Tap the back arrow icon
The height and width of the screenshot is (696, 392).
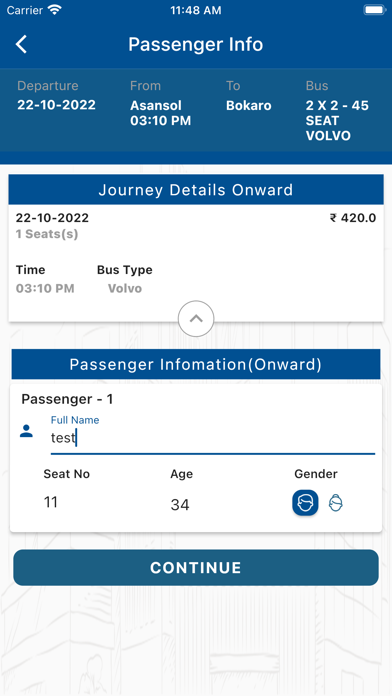[21, 44]
